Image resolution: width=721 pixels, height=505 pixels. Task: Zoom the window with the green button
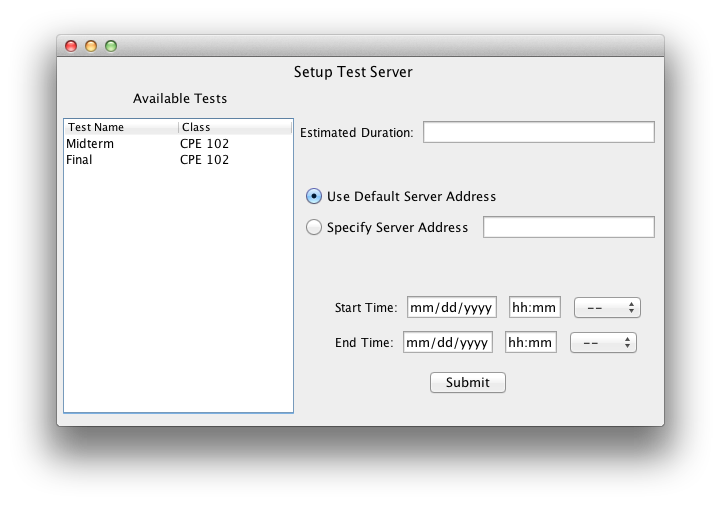(x=111, y=46)
